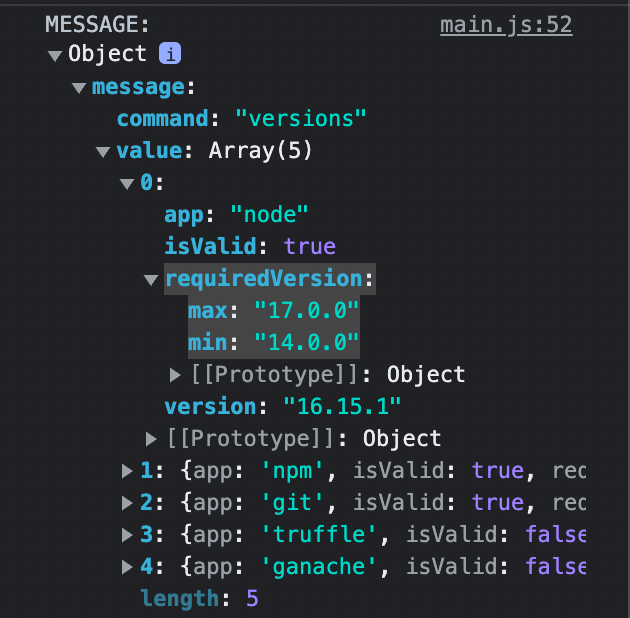Expand array entry 1 for npm
The width and height of the screenshot is (630, 618).
click(127, 471)
